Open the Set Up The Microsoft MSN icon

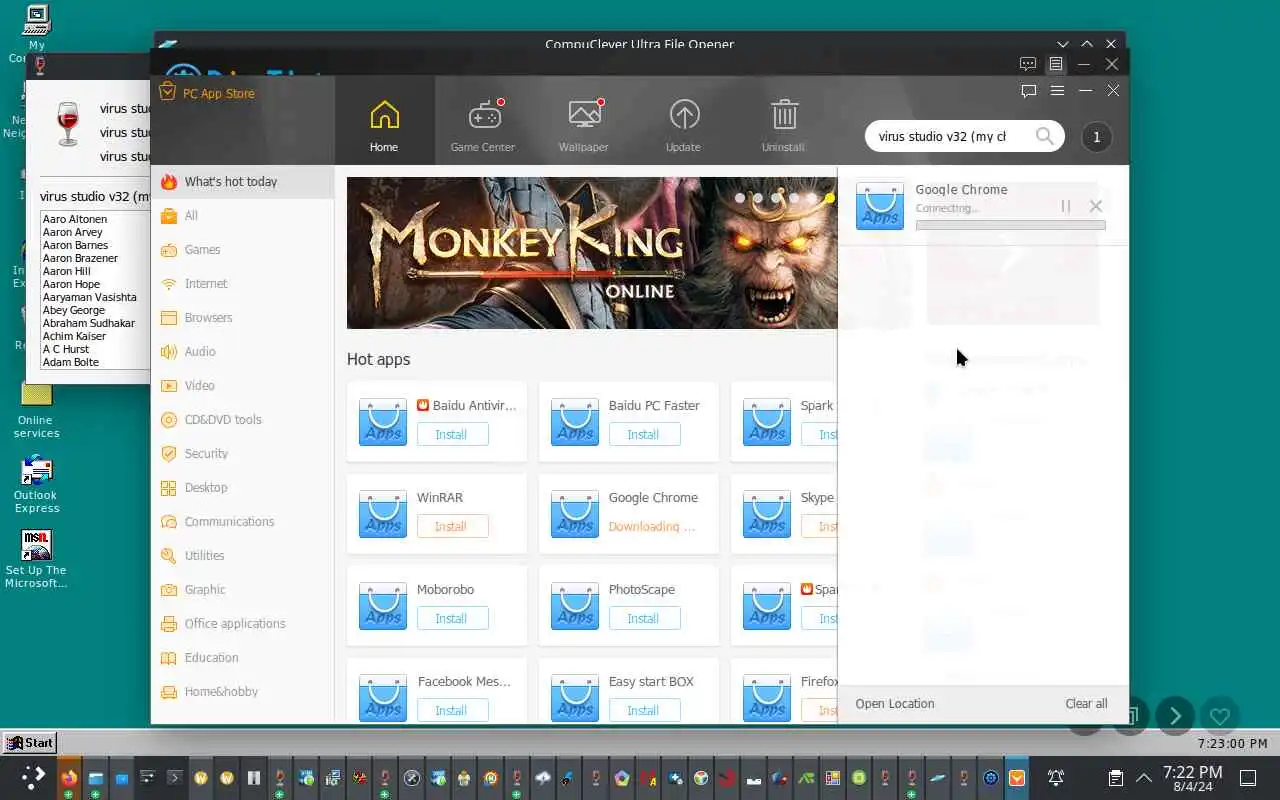click(x=36, y=559)
